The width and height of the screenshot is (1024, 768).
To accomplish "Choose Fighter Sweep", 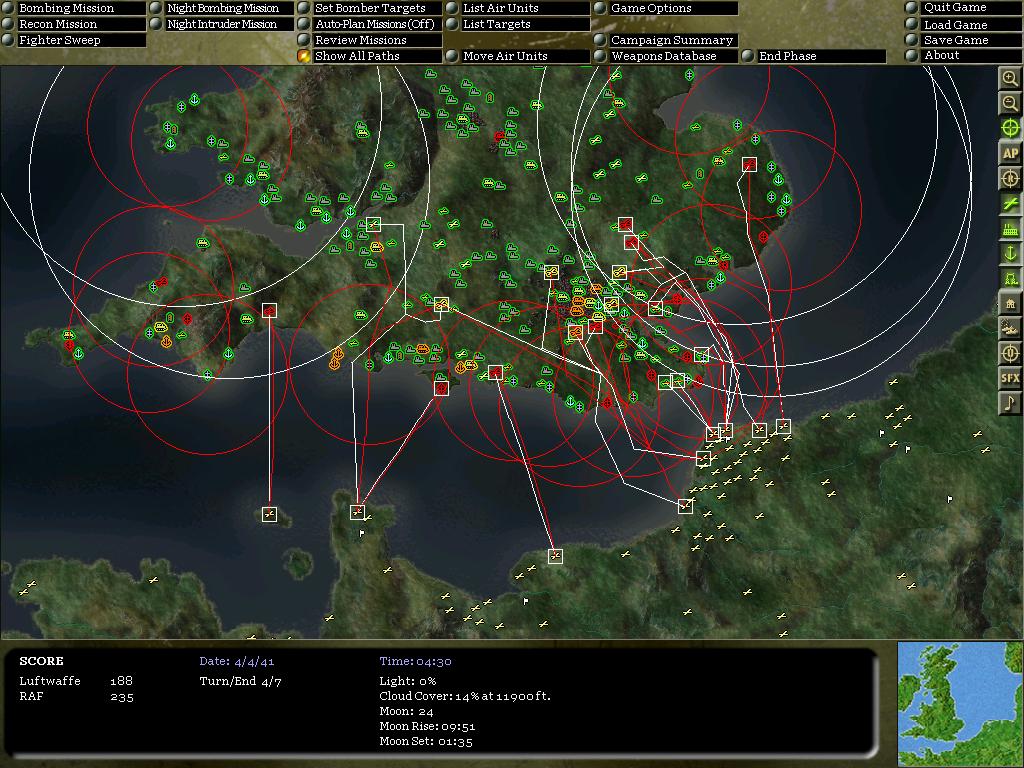I will (73, 40).
